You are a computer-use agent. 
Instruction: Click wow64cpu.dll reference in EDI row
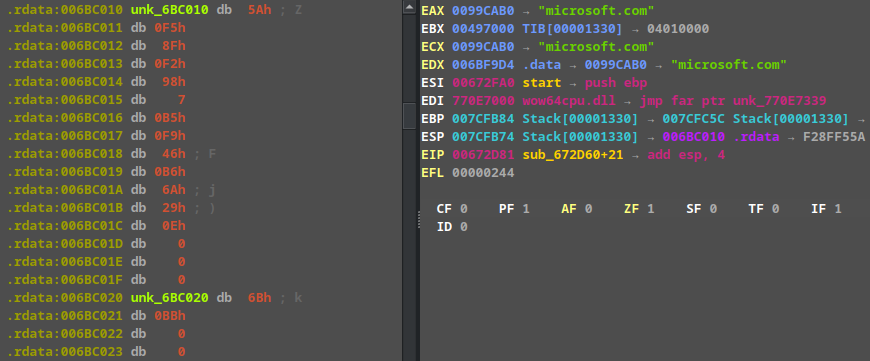[x=569, y=100]
